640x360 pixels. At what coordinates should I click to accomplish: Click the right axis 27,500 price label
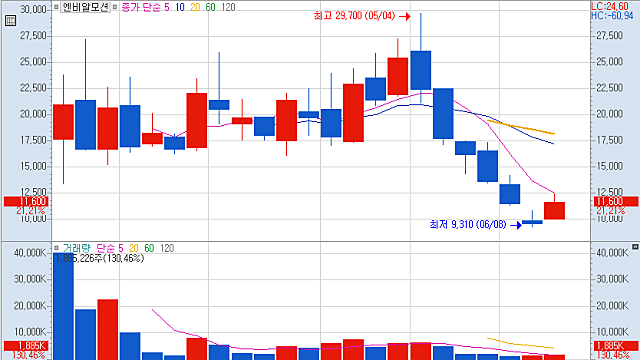[x=610, y=36]
